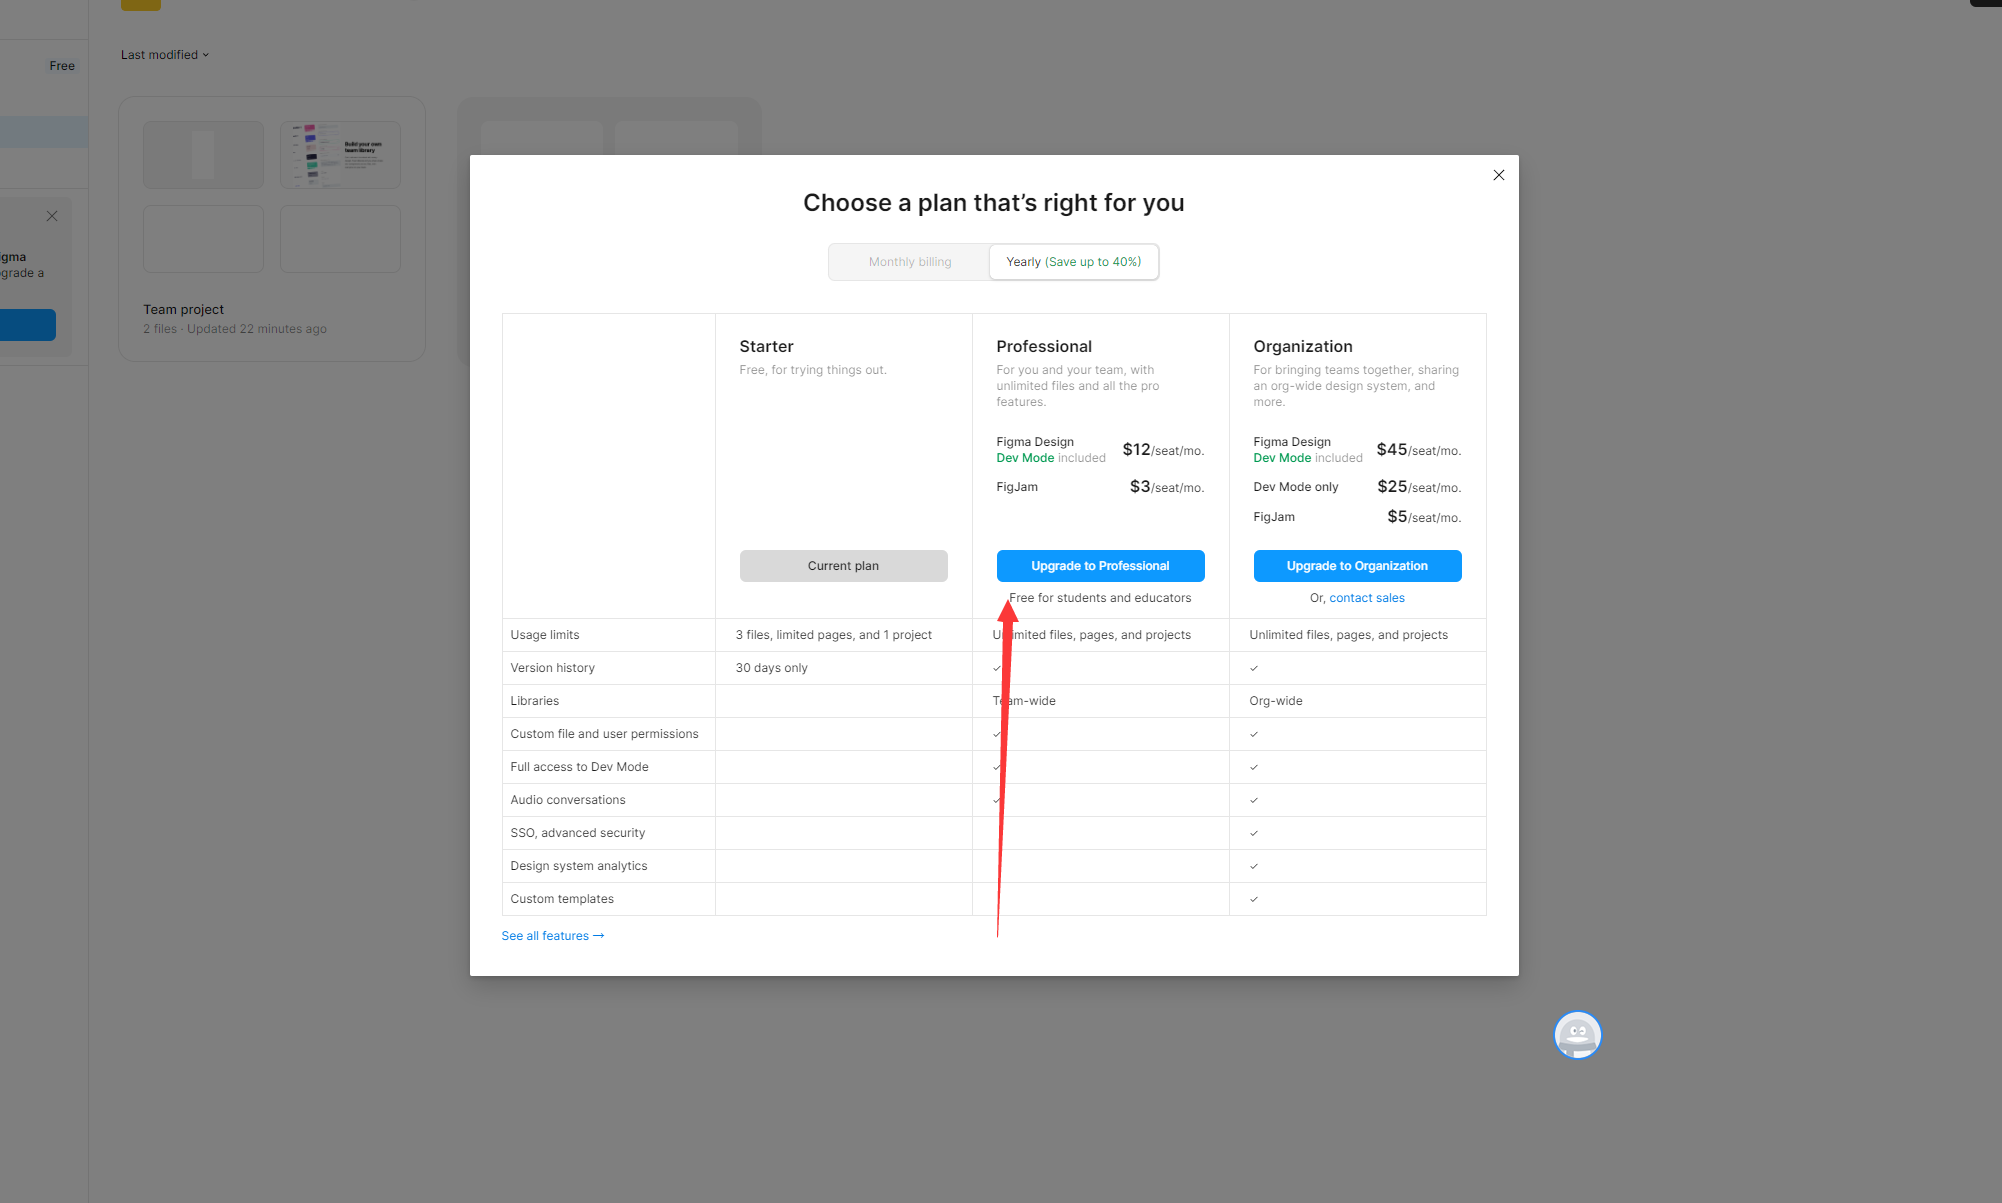This screenshot has width=2002, height=1203.
Task: Close the plan selection dialog
Action: tap(1498, 175)
